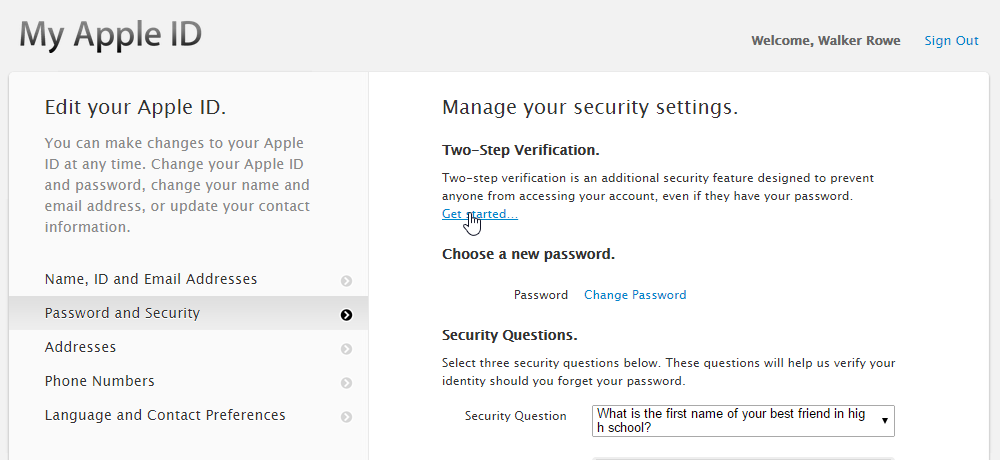Go to Addresses section
Viewport: 1000px width, 460px height.
[x=189, y=347]
